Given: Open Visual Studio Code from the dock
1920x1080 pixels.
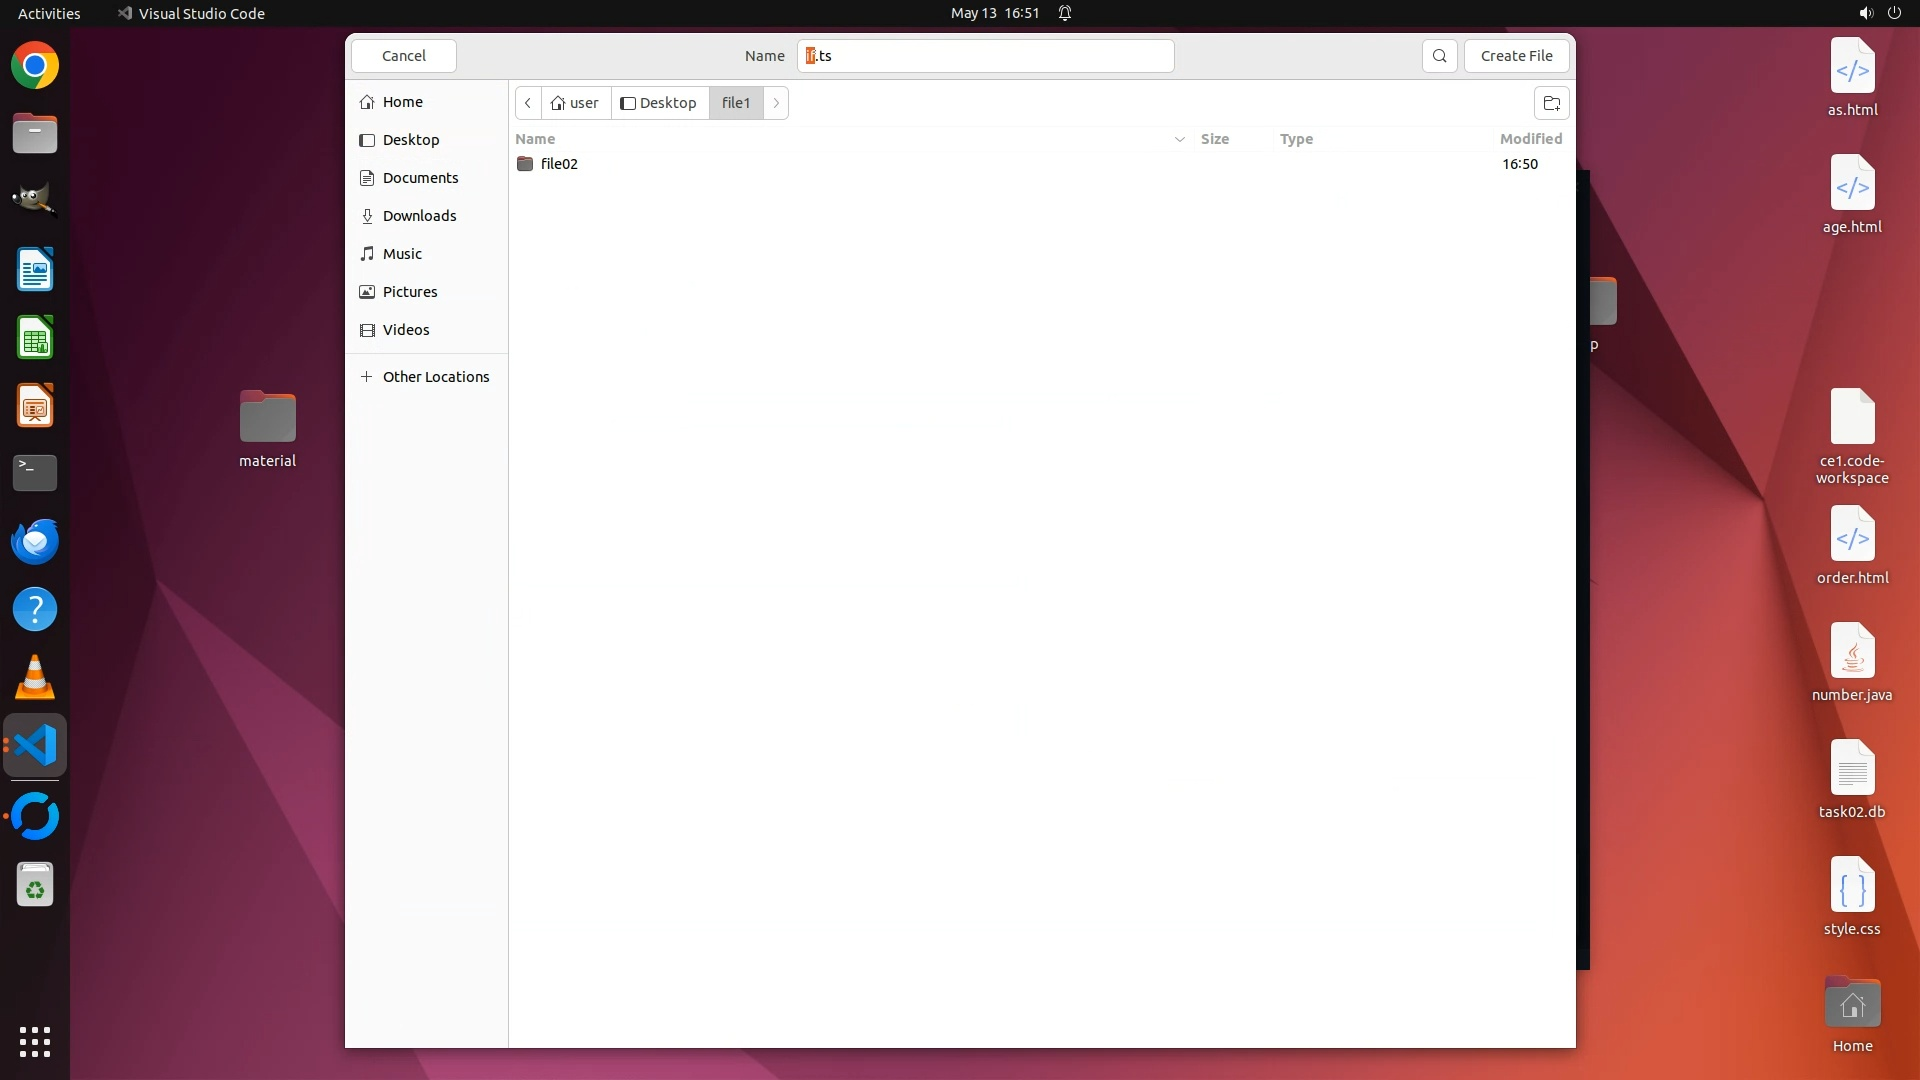Looking at the screenshot, I should [35, 746].
